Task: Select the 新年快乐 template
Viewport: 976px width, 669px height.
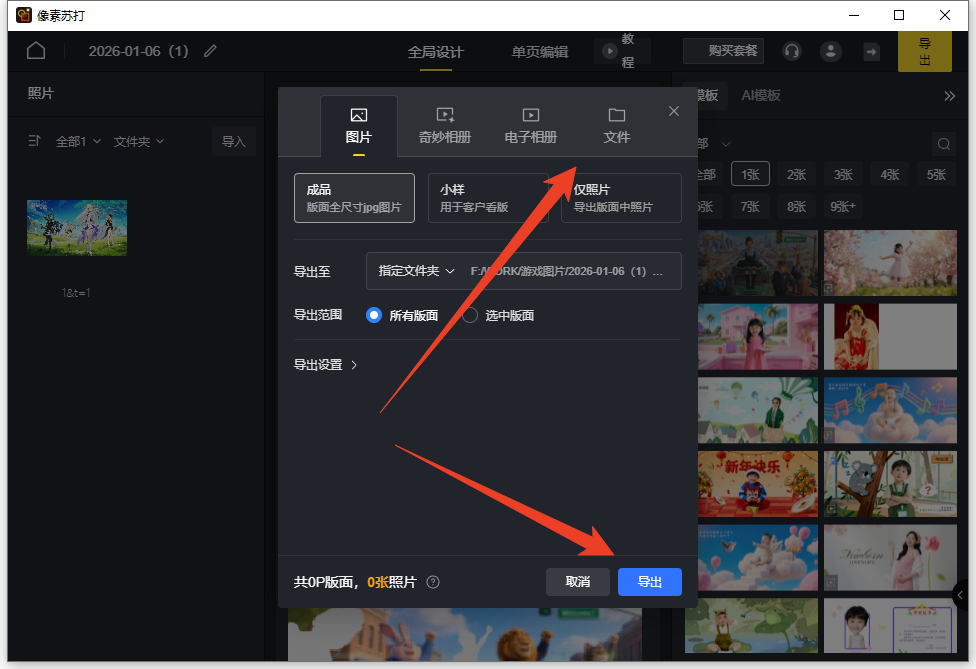Action: pos(758,484)
